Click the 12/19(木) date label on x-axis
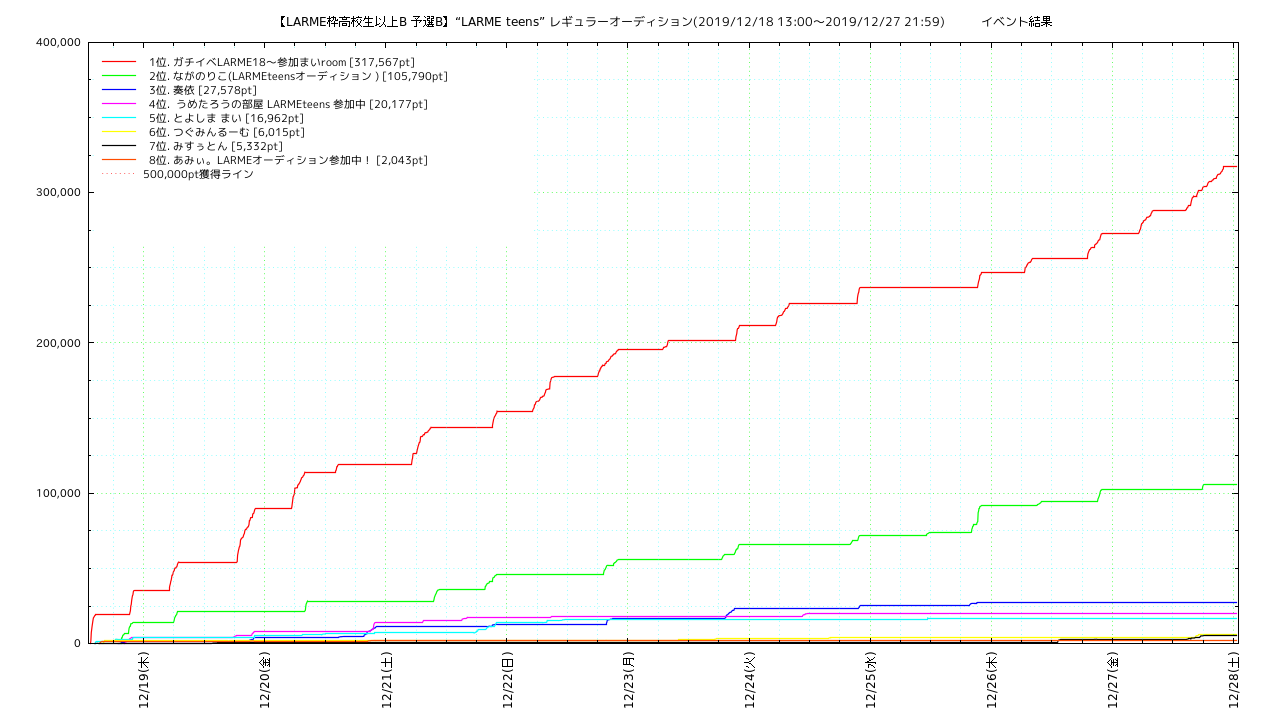 [144, 680]
